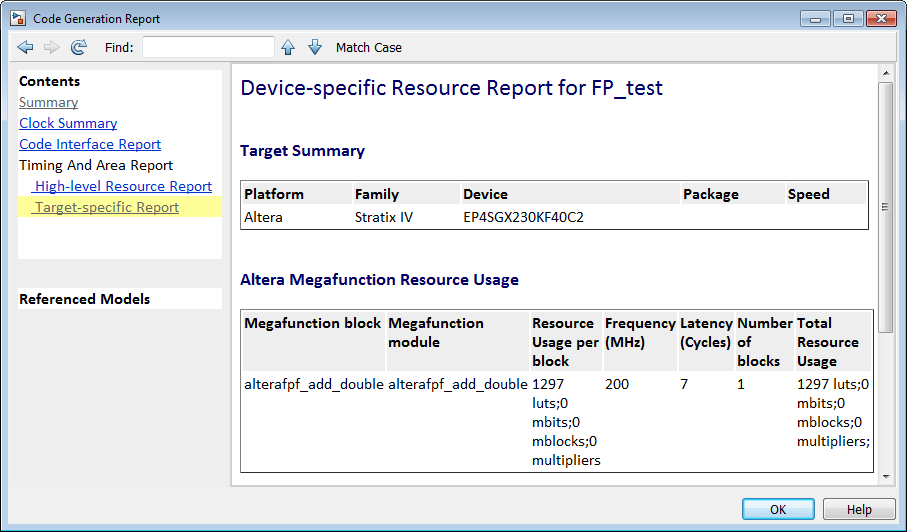907x532 pixels.
Task: Find previous match with up arrow
Action: click(288, 47)
